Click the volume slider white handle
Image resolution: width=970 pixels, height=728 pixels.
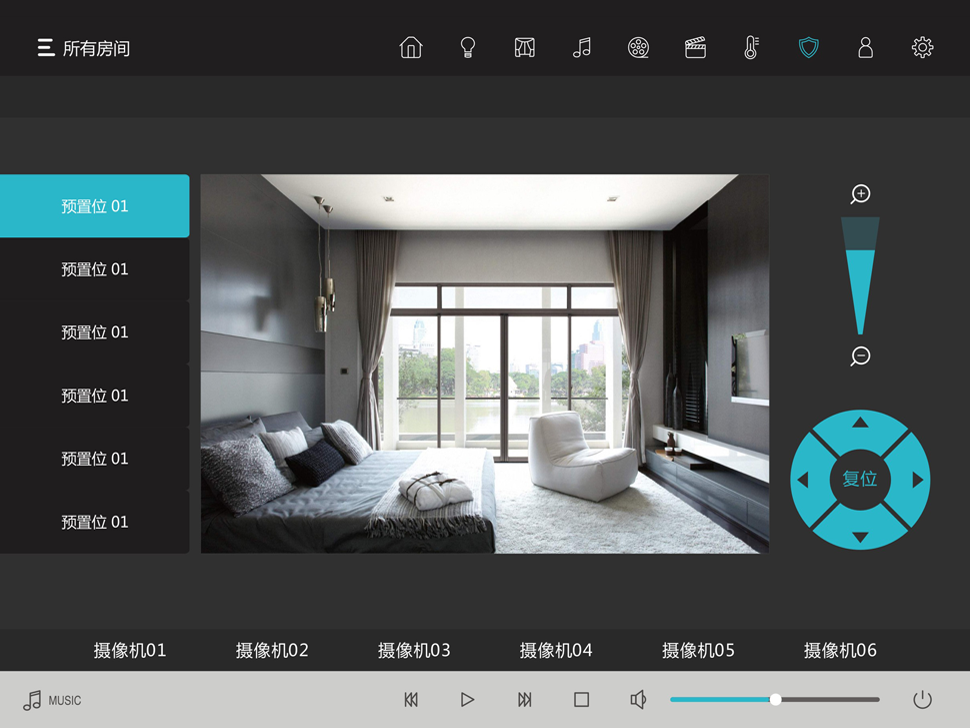(x=775, y=700)
